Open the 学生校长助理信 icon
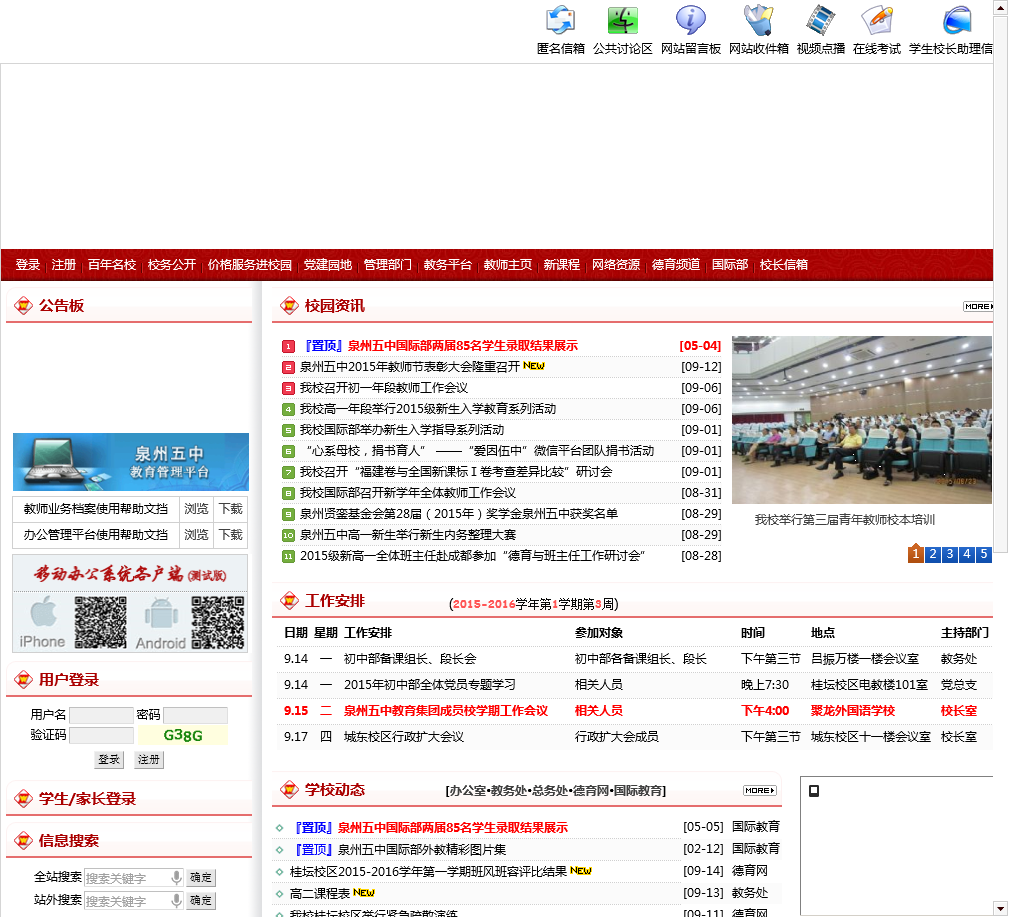The height and width of the screenshot is (917, 1009). (x=957, y=20)
